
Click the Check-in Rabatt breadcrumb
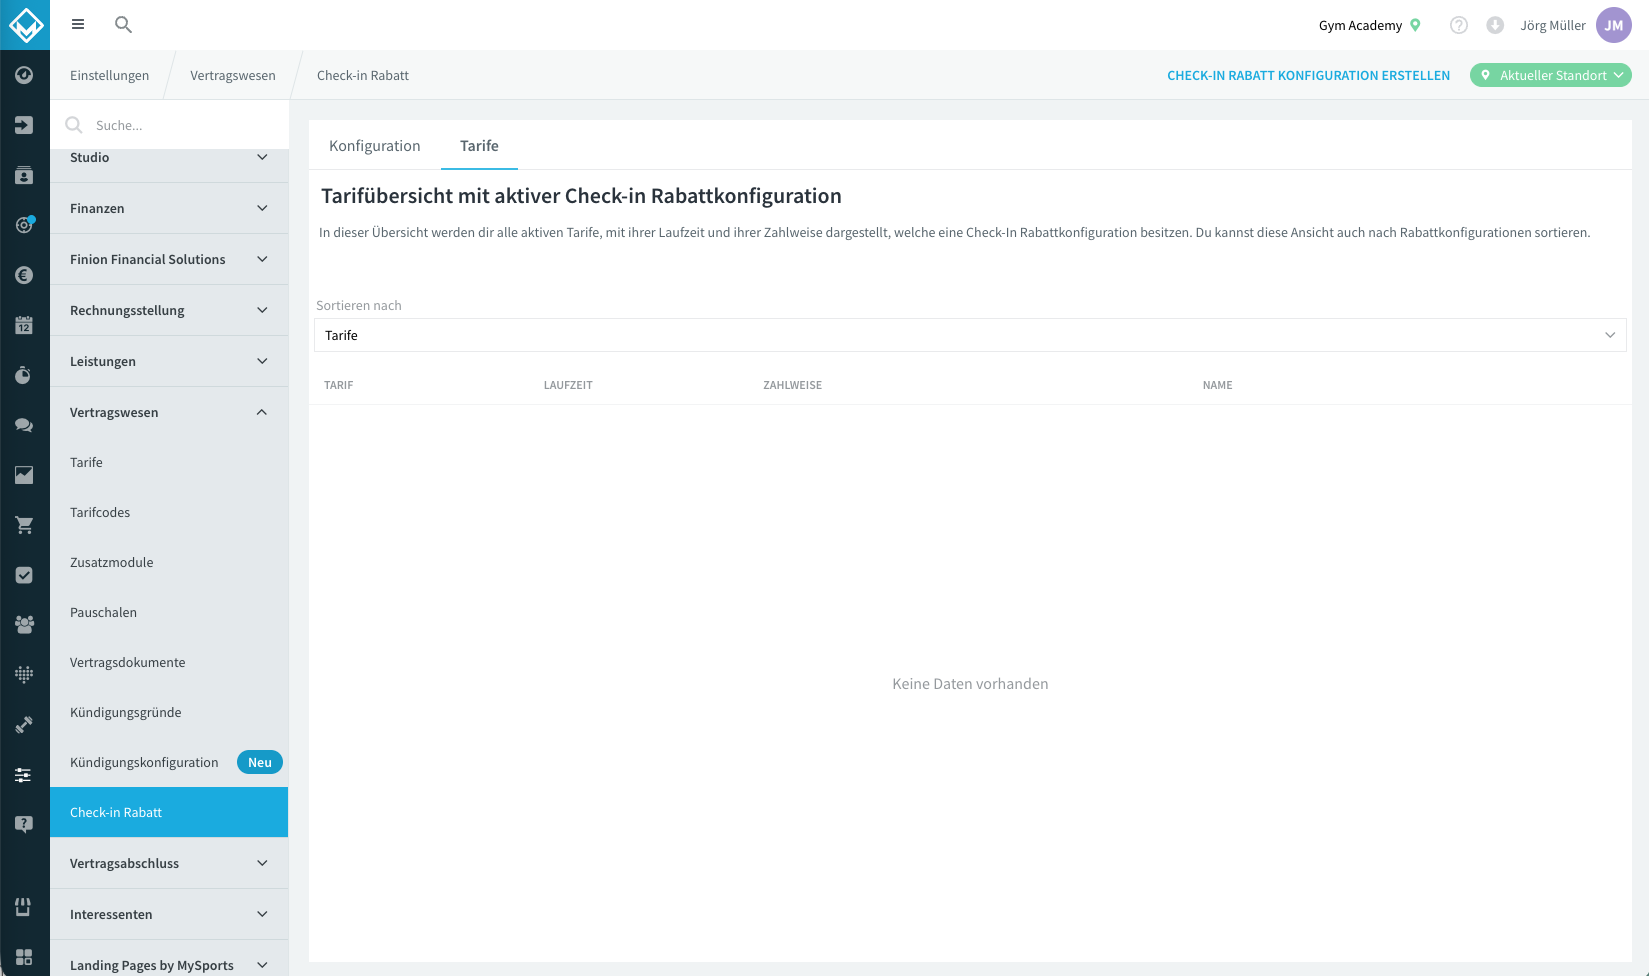[x=363, y=75]
